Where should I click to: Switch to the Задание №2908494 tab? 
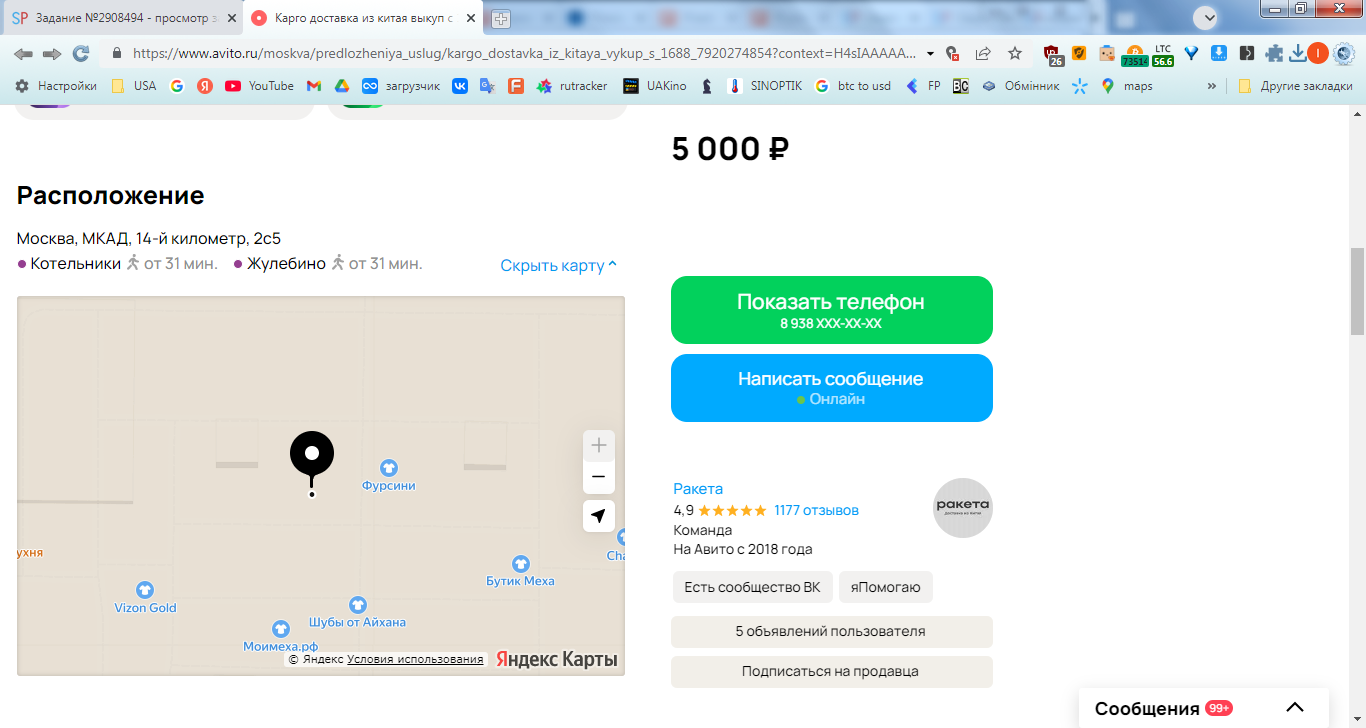click(124, 18)
